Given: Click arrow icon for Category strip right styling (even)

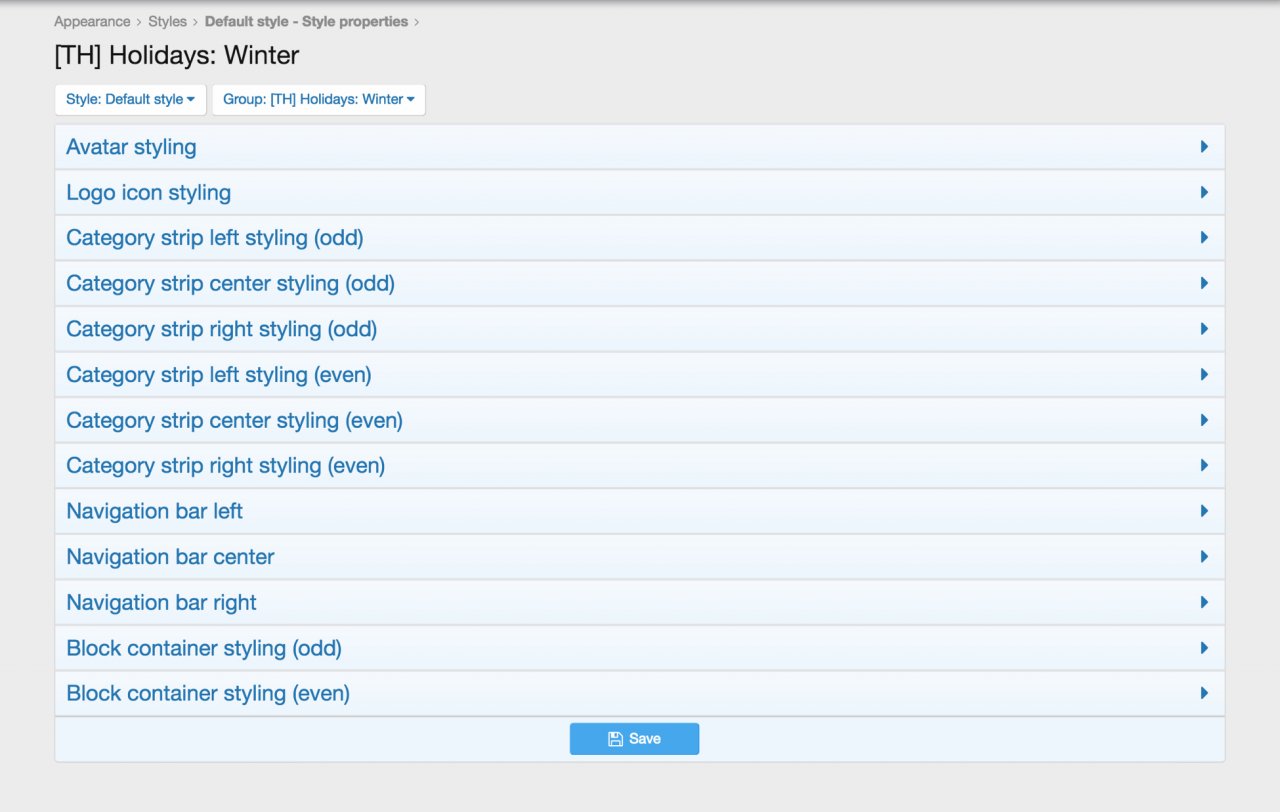Looking at the screenshot, I should pos(1204,466).
